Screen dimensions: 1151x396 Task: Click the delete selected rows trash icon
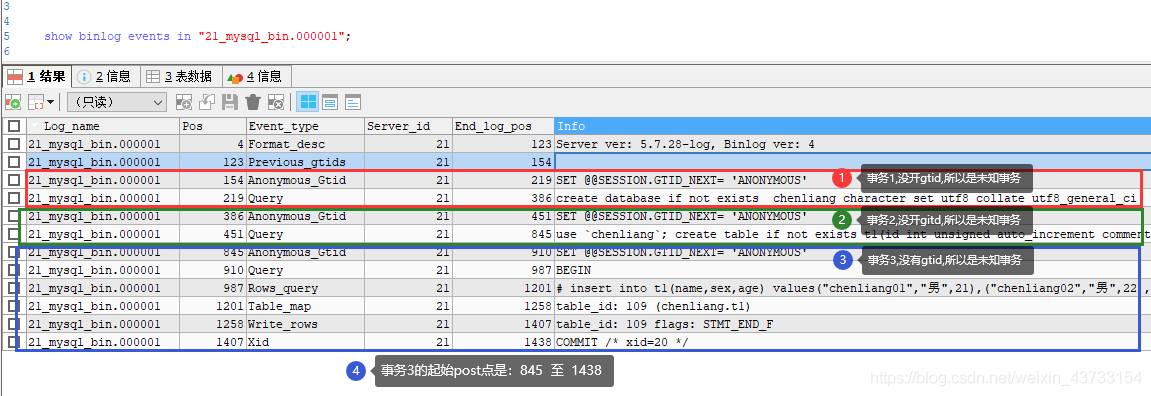(253, 102)
